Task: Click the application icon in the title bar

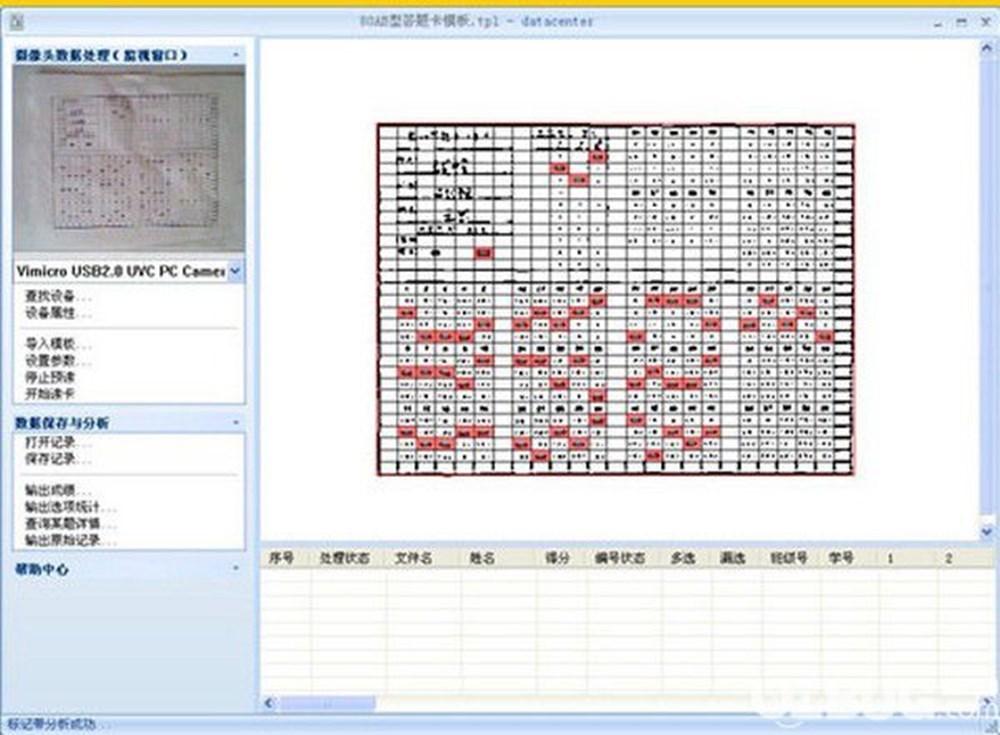Action: [x=17, y=22]
